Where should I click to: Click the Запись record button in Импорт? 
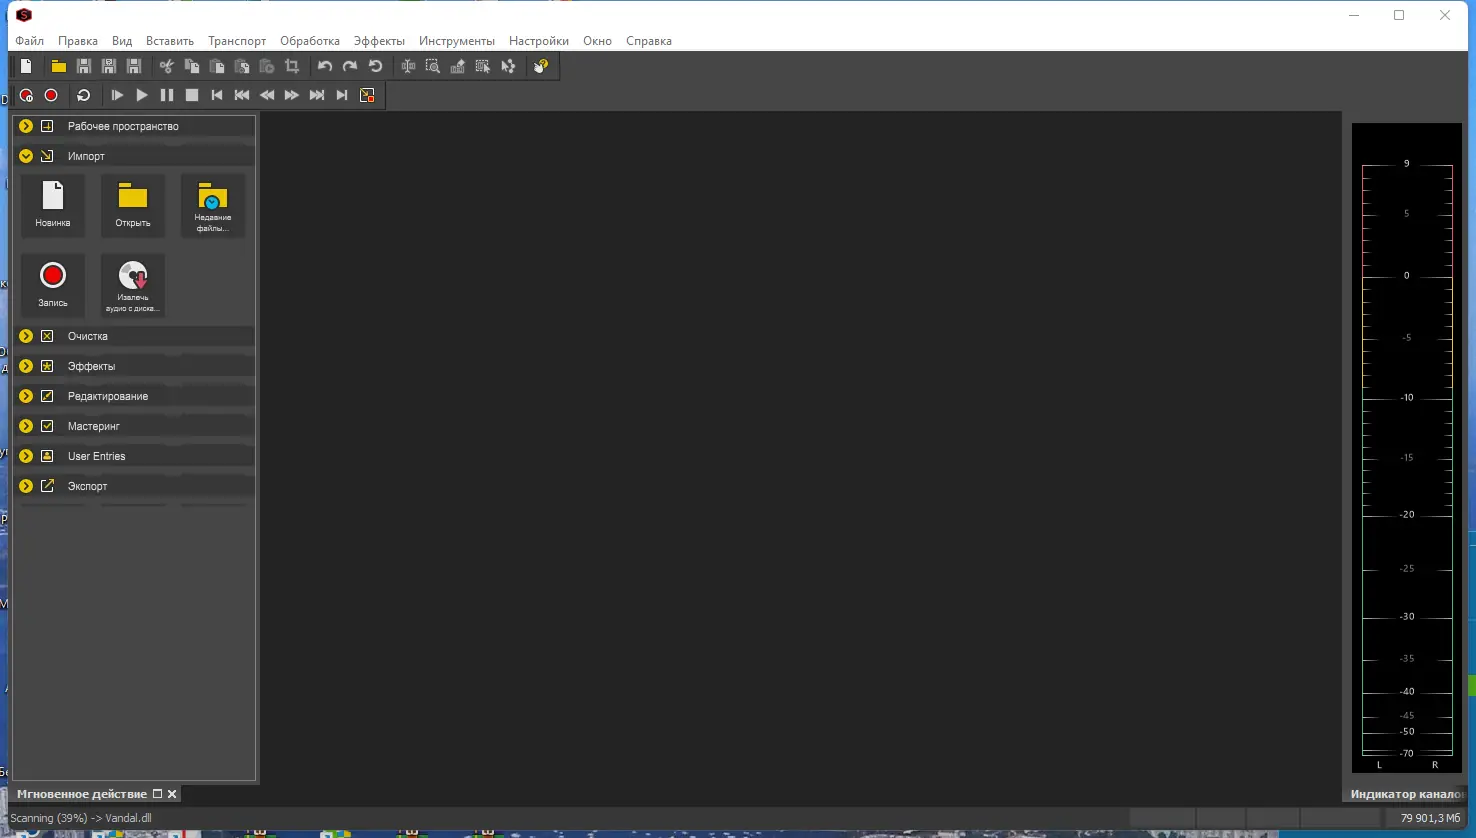[x=53, y=285]
